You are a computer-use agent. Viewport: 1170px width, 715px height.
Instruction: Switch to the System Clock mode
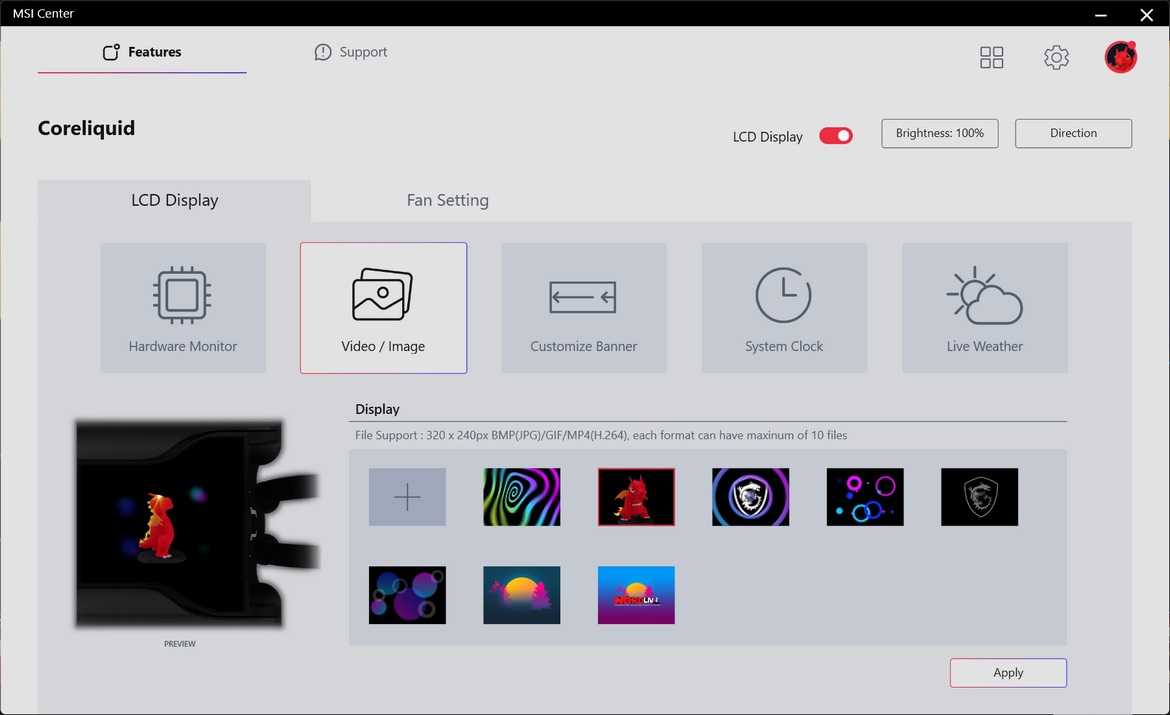784,307
